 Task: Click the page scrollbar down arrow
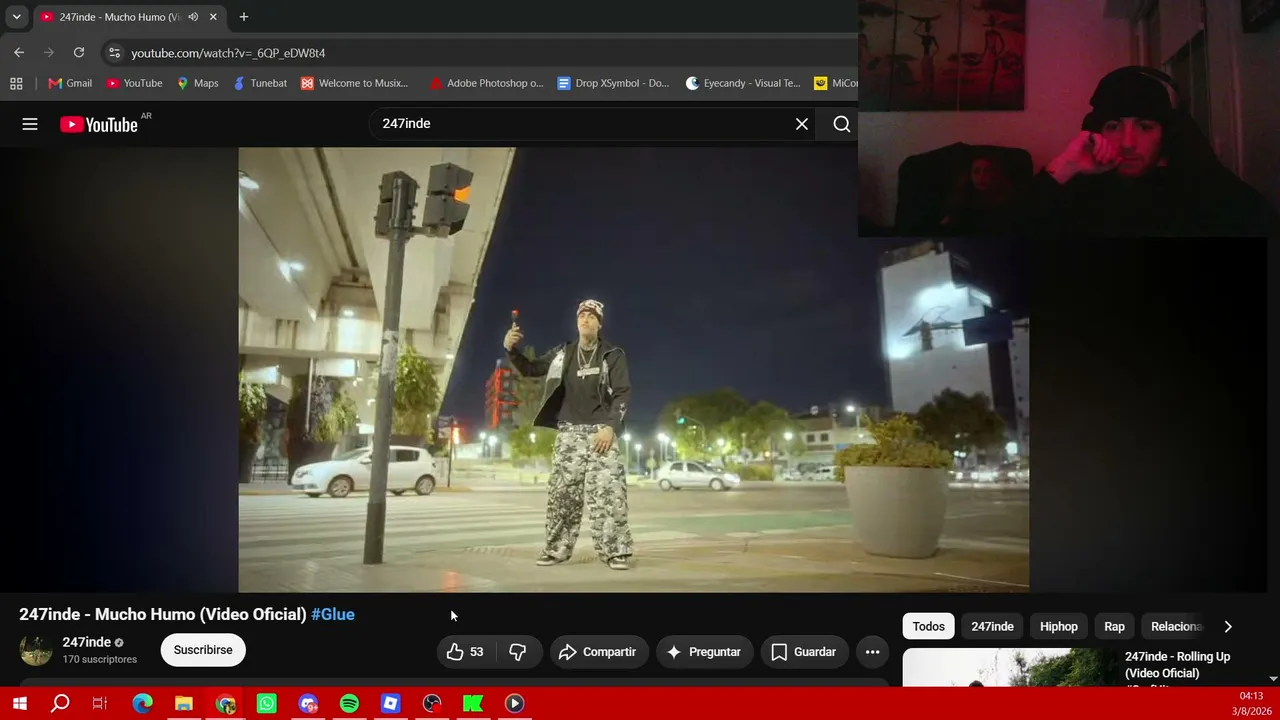pyautogui.click(x=1272, y=680)
